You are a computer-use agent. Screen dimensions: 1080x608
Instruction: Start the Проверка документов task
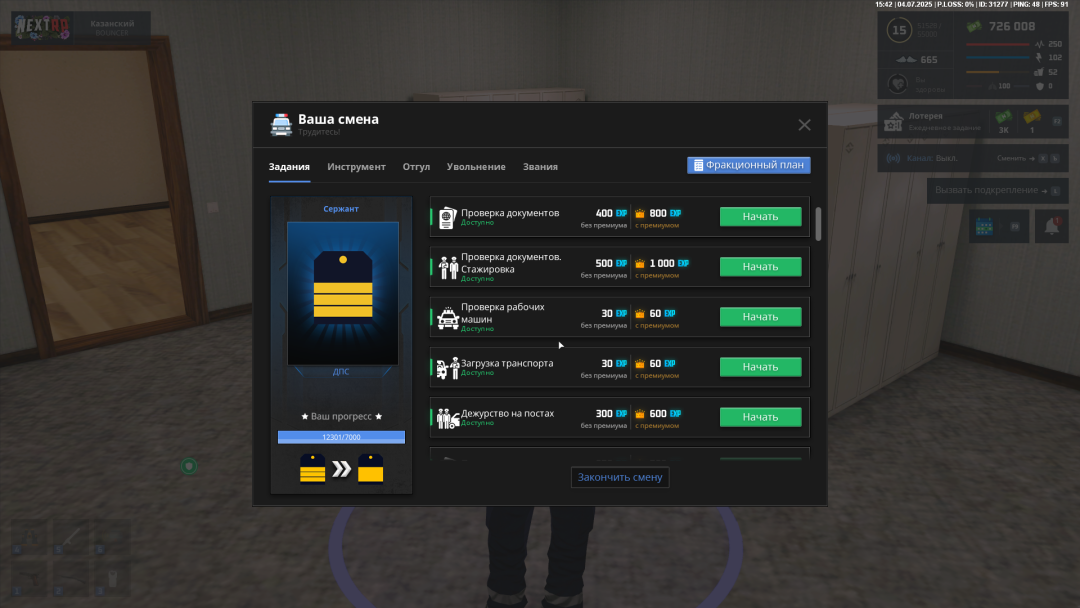point(760,217)
